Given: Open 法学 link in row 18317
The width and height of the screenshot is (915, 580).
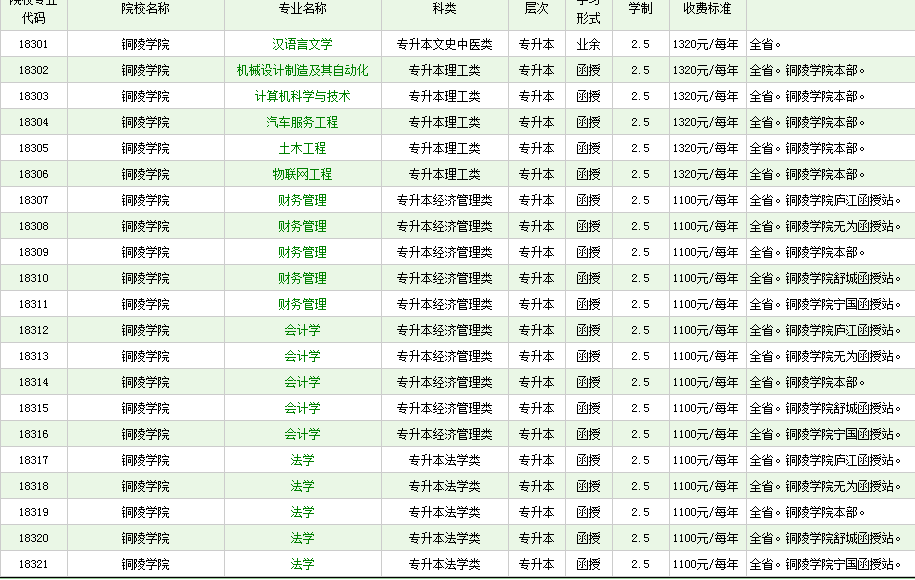Looking at the screenshot, I should (302, 460).
